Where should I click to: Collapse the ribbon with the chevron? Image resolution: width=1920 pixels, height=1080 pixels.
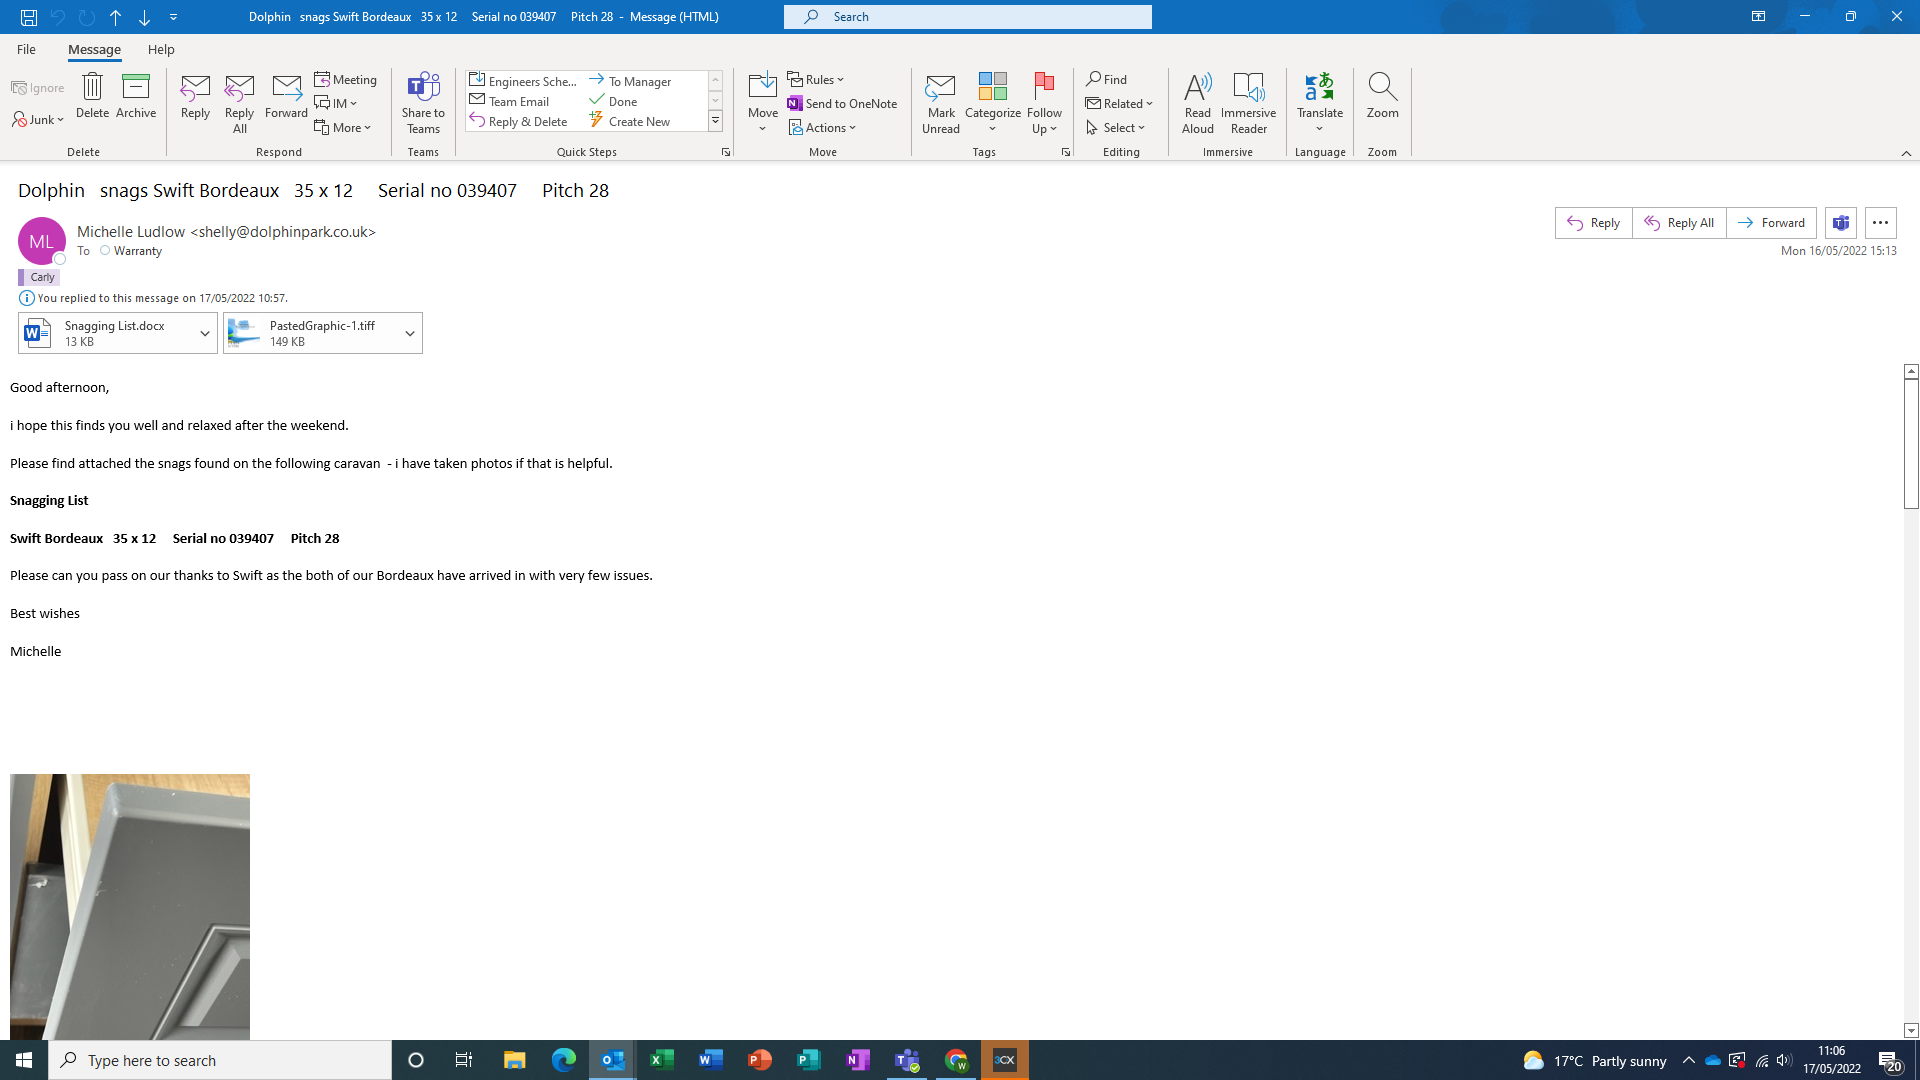coord(1906,153)
